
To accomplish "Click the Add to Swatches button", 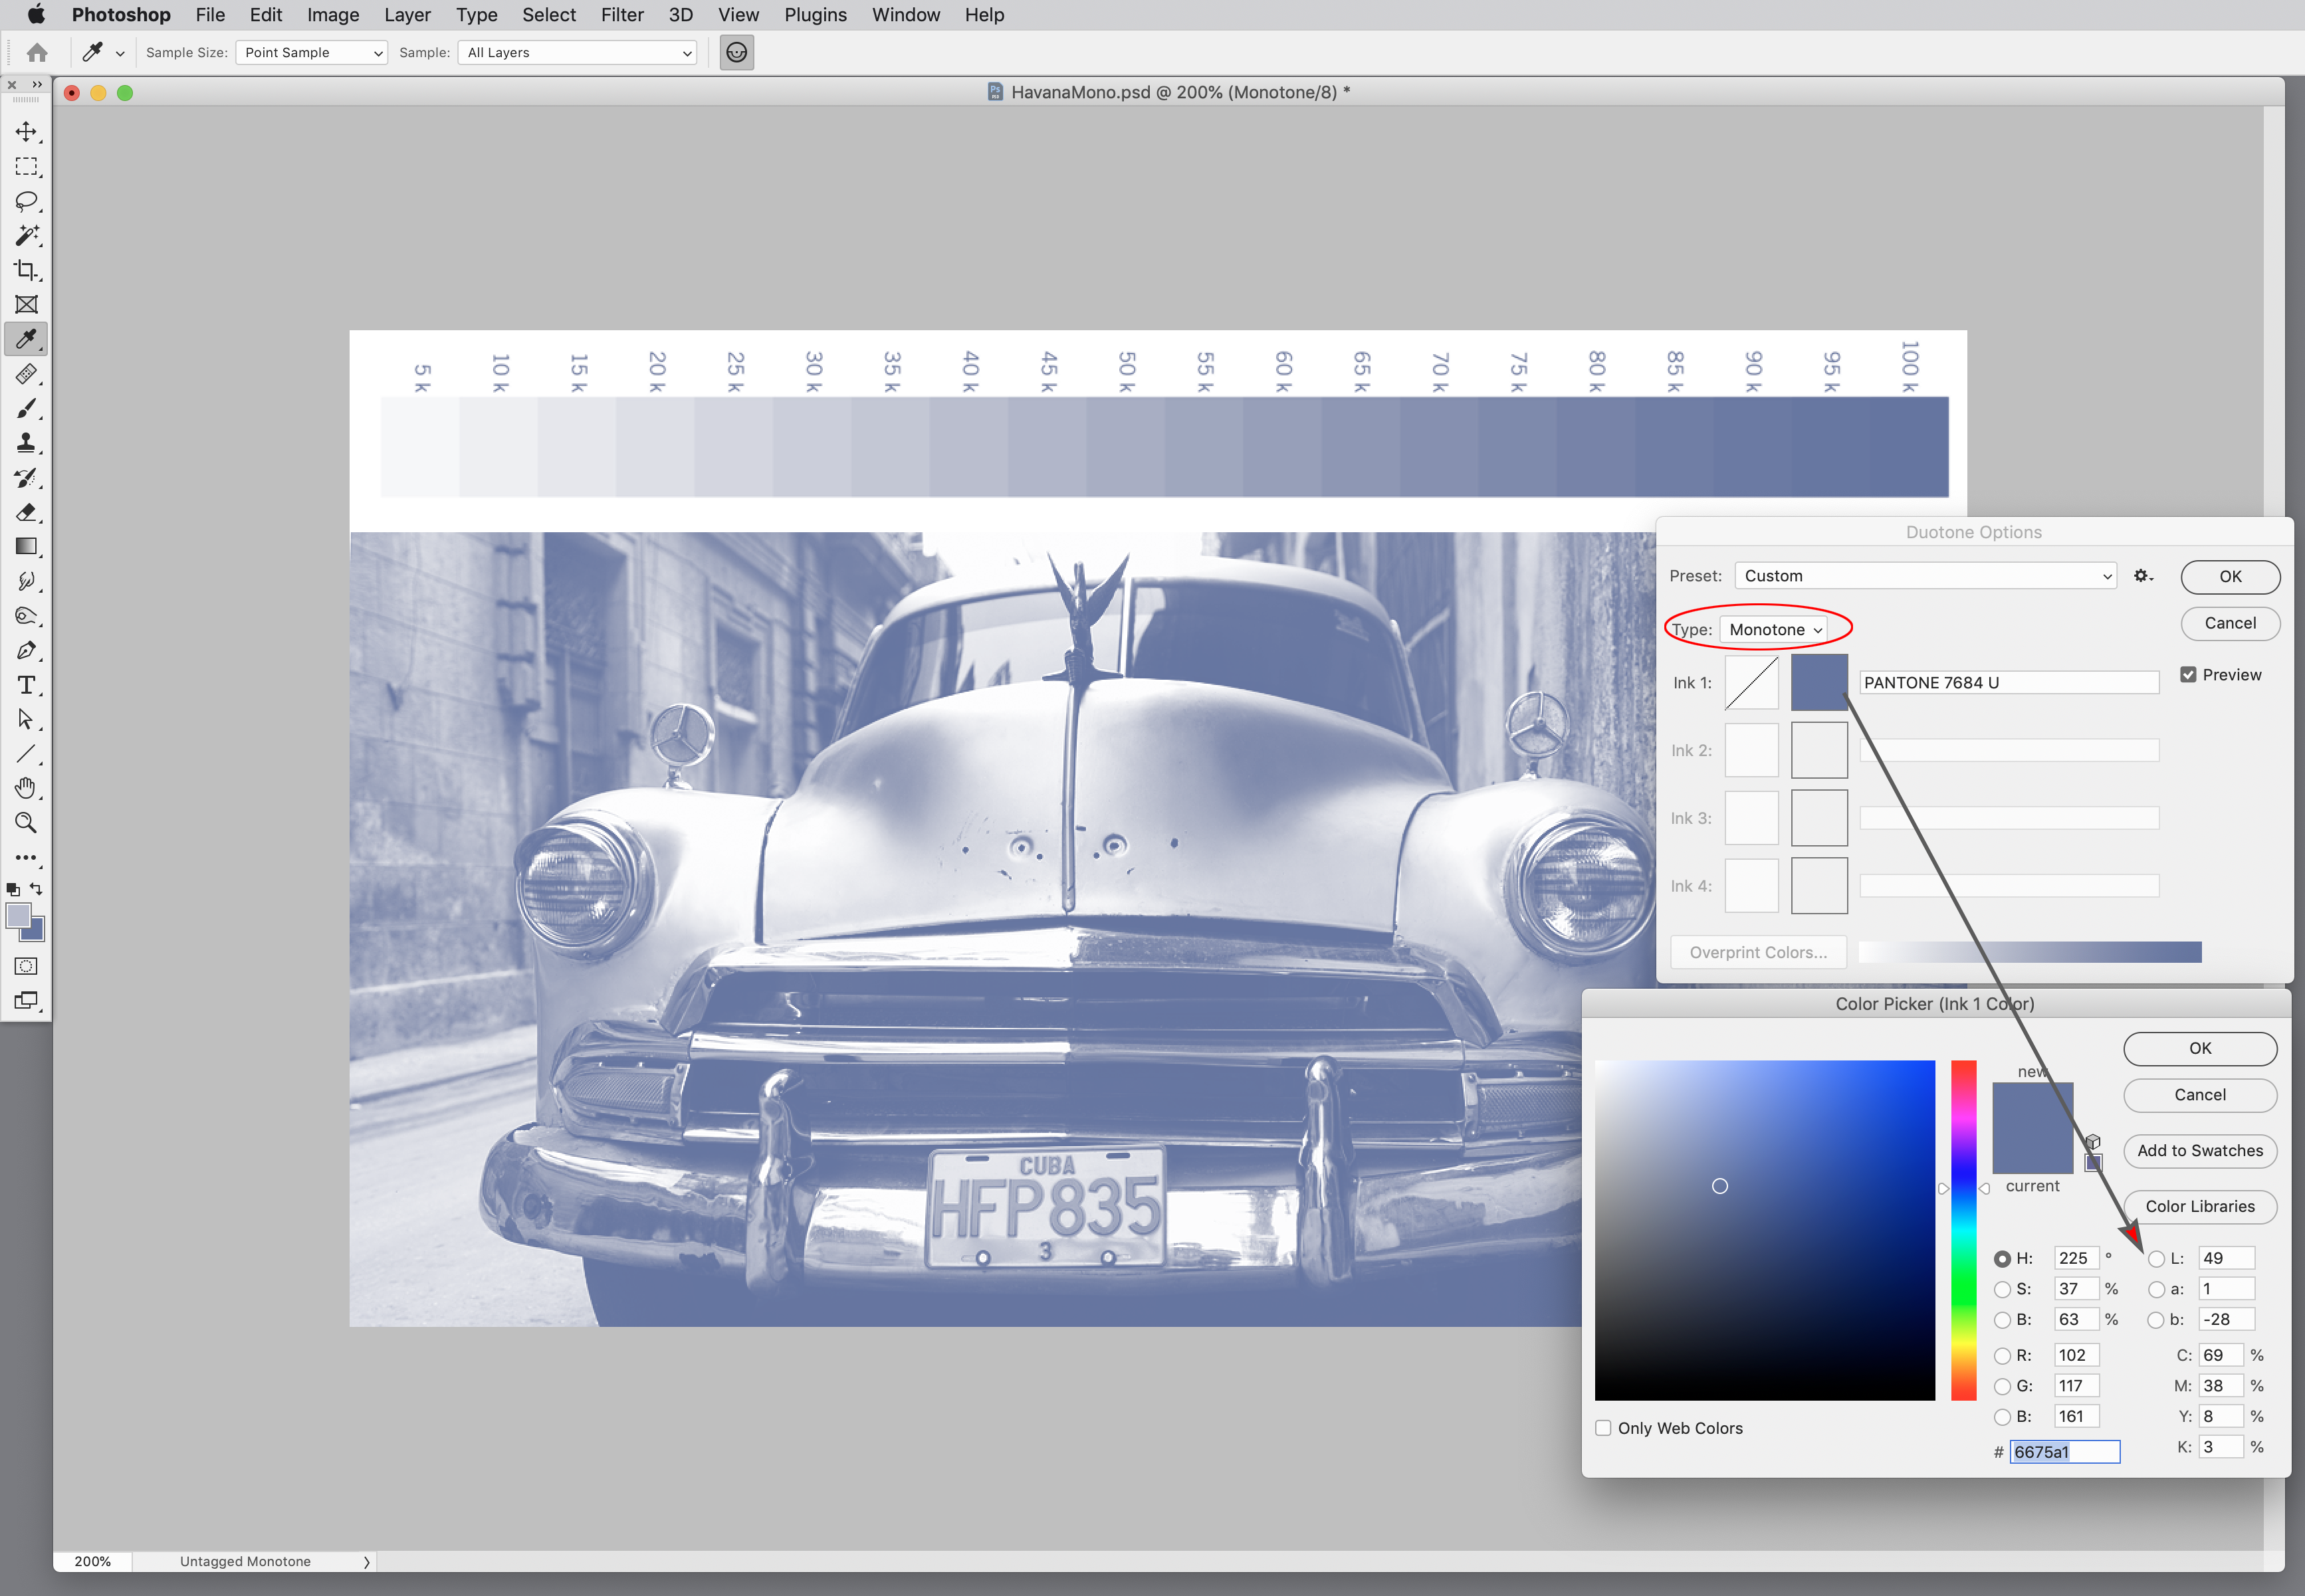I will pos(2198,1151).
